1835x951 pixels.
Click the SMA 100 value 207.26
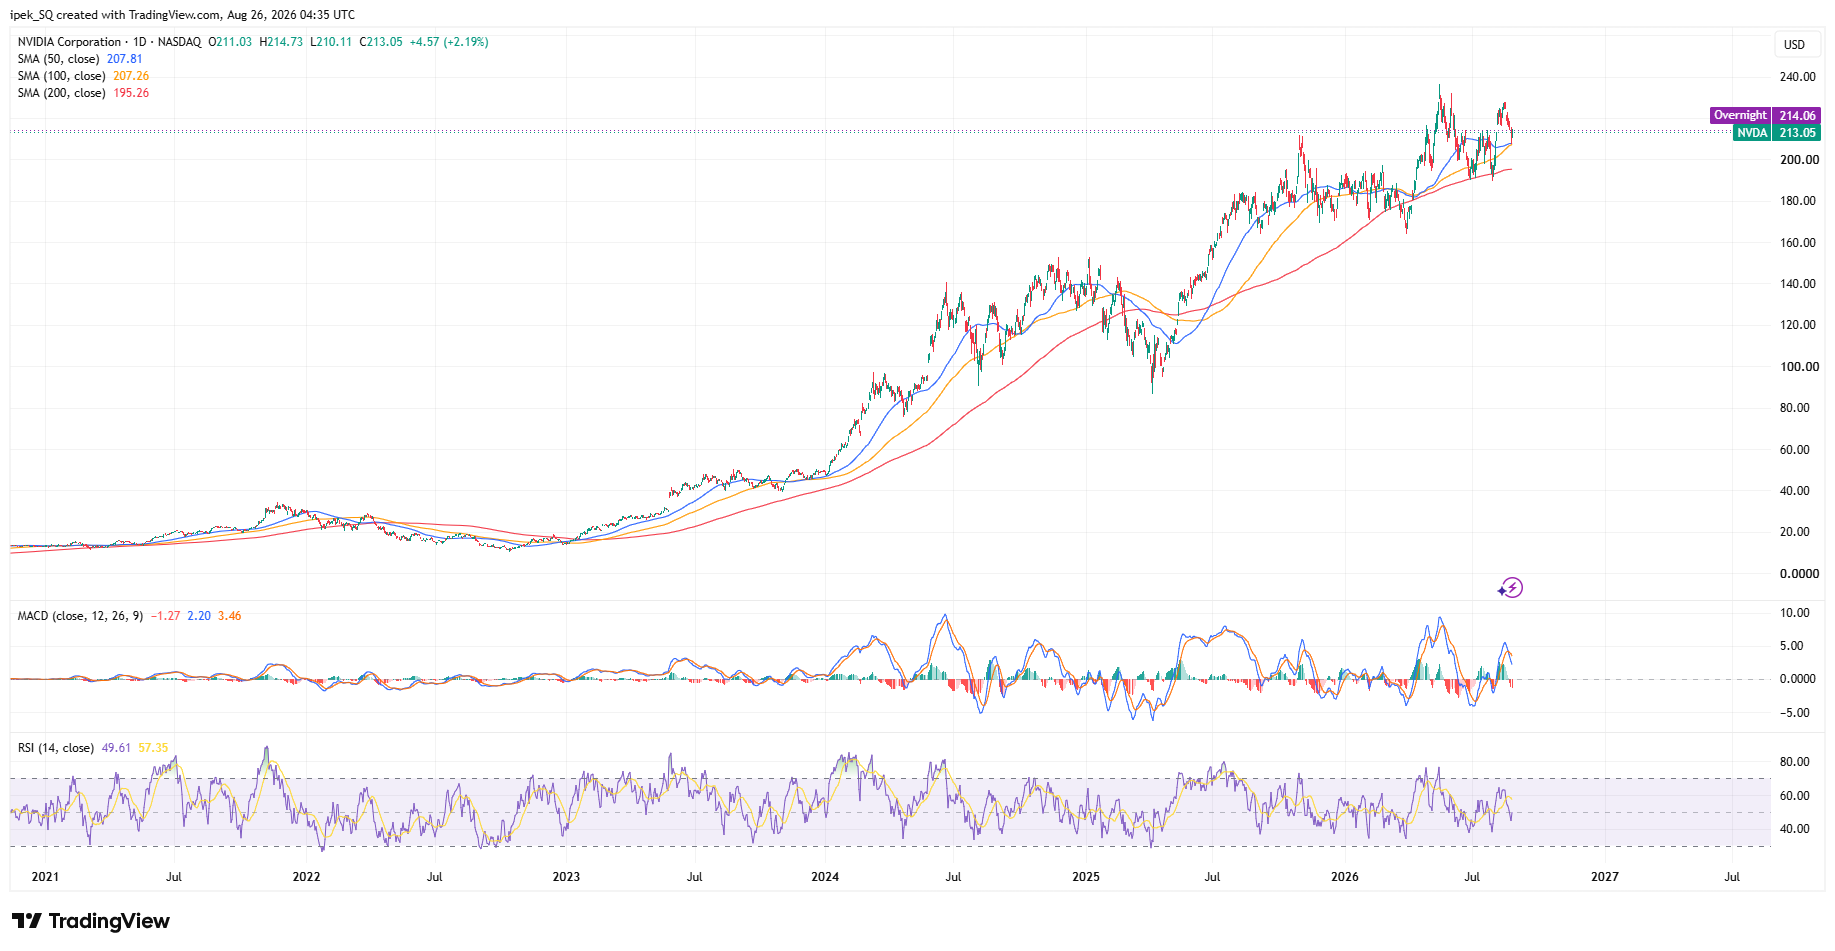tap(131, 76)
